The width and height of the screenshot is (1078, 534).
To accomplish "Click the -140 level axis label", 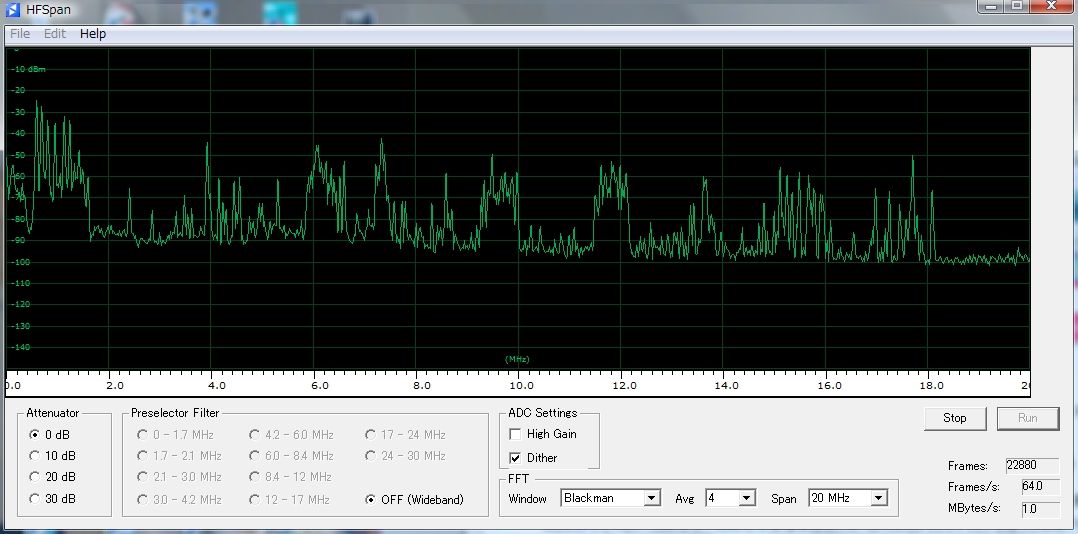I will (x=20, y=347).
